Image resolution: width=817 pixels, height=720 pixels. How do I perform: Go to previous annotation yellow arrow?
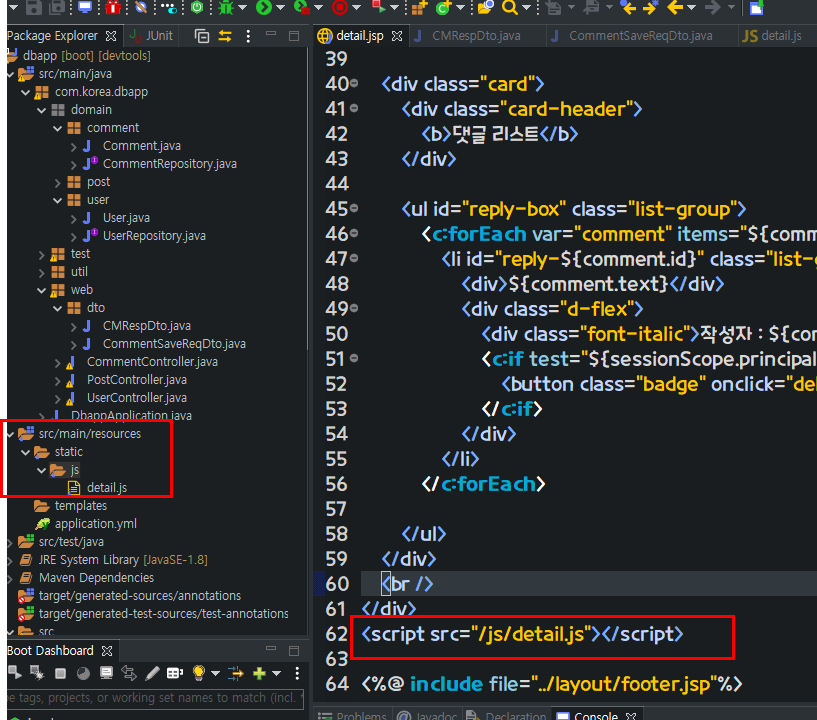pos(628,7)
